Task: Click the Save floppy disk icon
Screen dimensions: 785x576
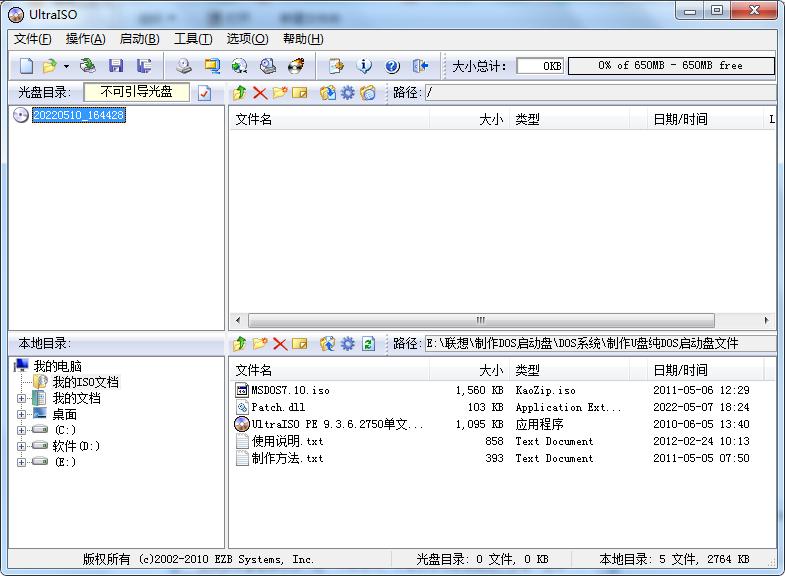Action: click(116, 66)
